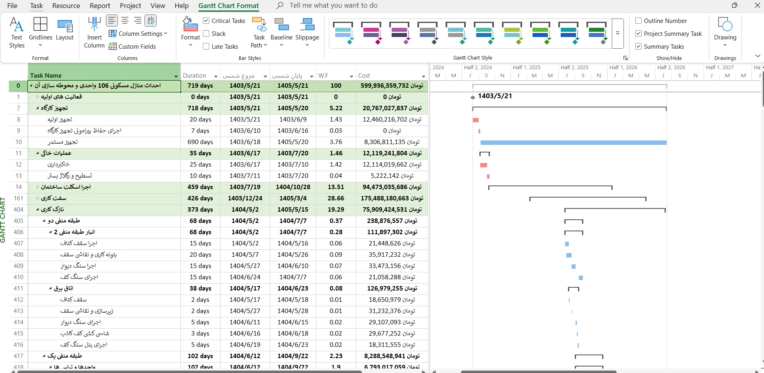Viewport: 764px width, 373px height.
Task: Switch to the Report tab
Action: pyautogui.click(x=99, y=6)
